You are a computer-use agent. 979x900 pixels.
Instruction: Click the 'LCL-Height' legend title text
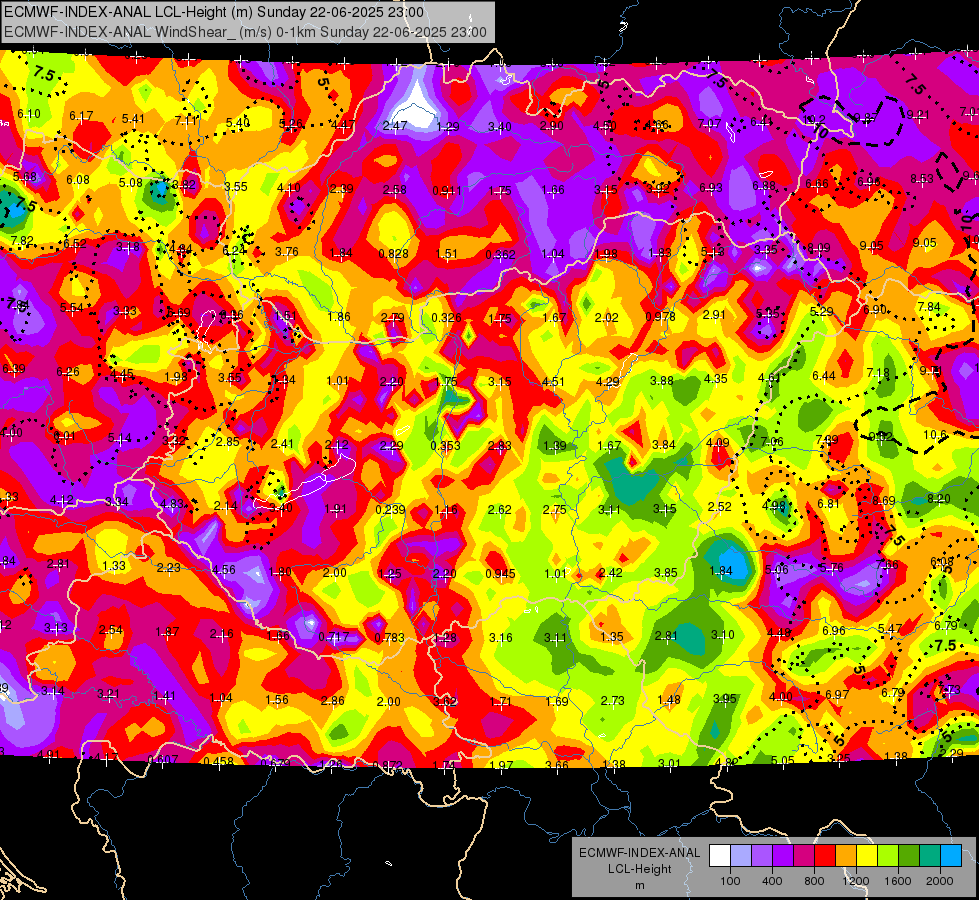640,869
